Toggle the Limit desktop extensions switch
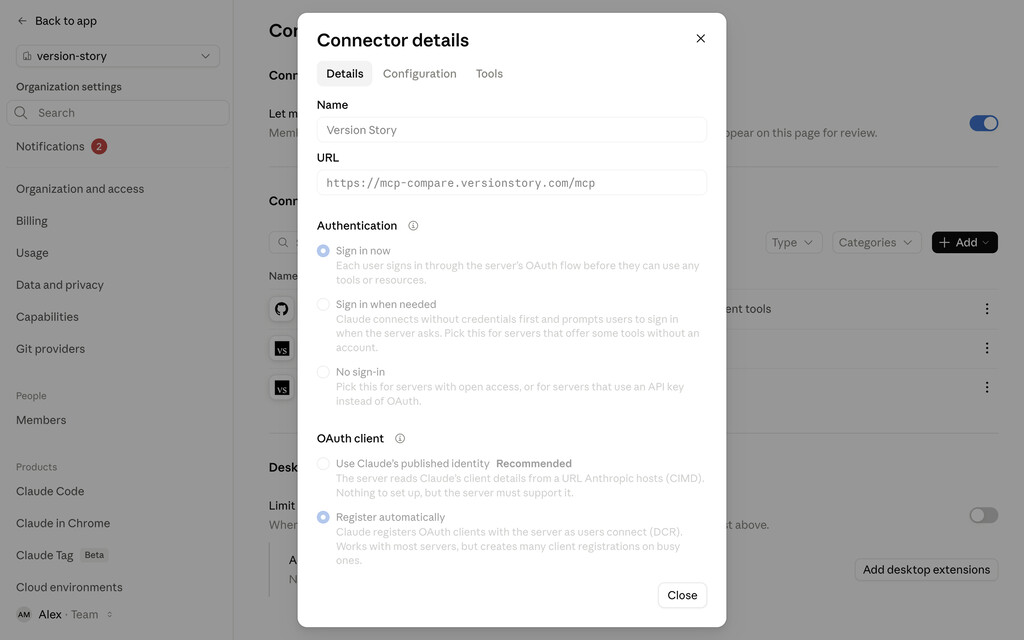 [x=984, y=515]
